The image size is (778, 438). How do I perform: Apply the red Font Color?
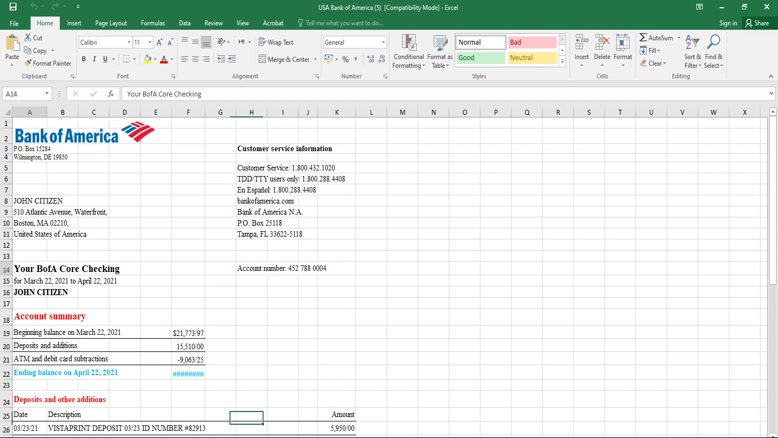click(164, 59)
